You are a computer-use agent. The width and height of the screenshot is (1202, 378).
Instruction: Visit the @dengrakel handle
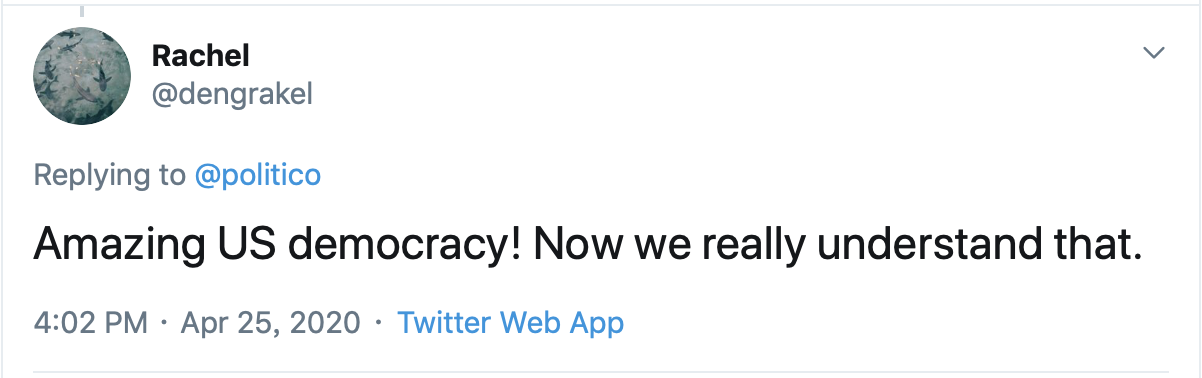(x=232, y=96)
